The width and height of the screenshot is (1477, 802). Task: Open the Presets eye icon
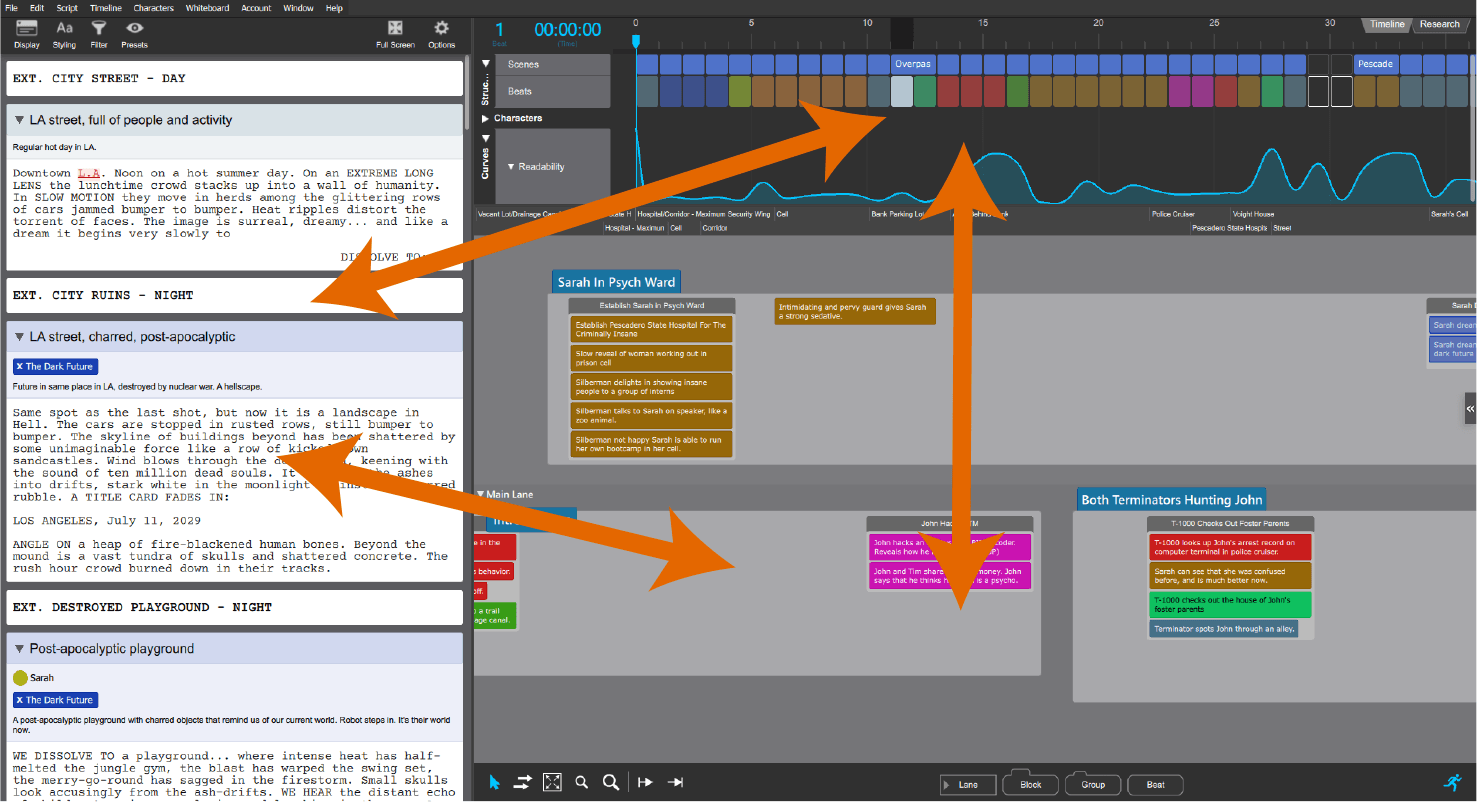[134, 28]
